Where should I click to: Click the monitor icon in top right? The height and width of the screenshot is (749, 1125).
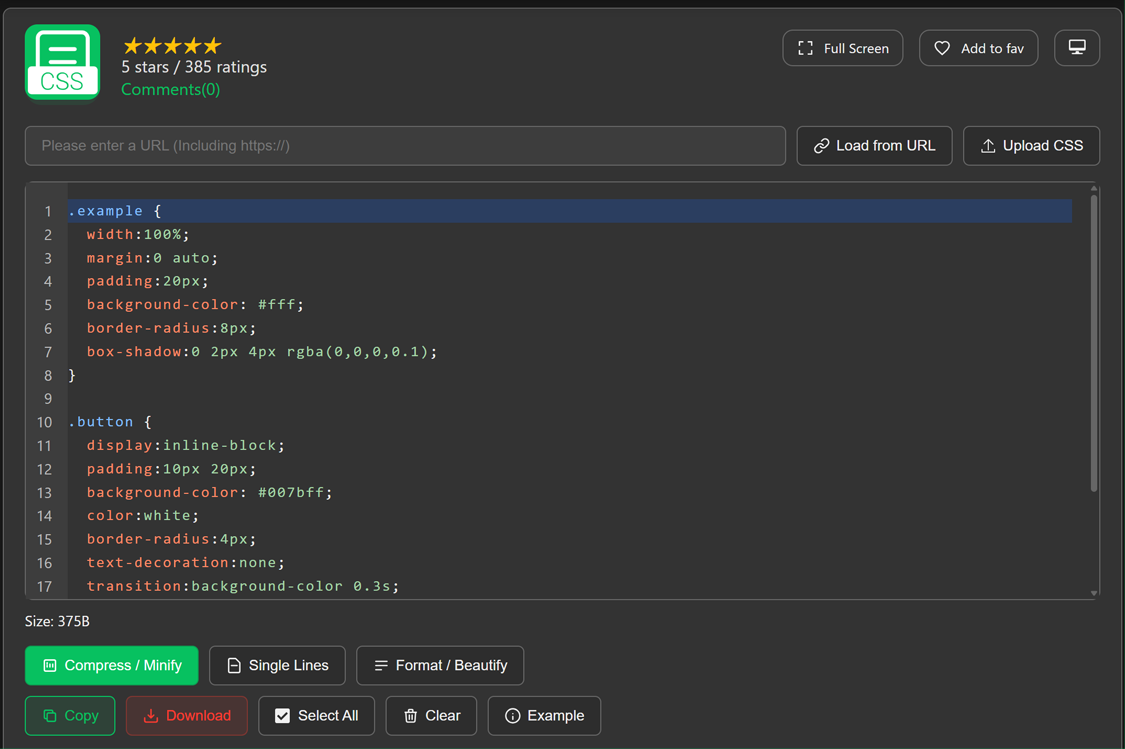[1077, 47]
